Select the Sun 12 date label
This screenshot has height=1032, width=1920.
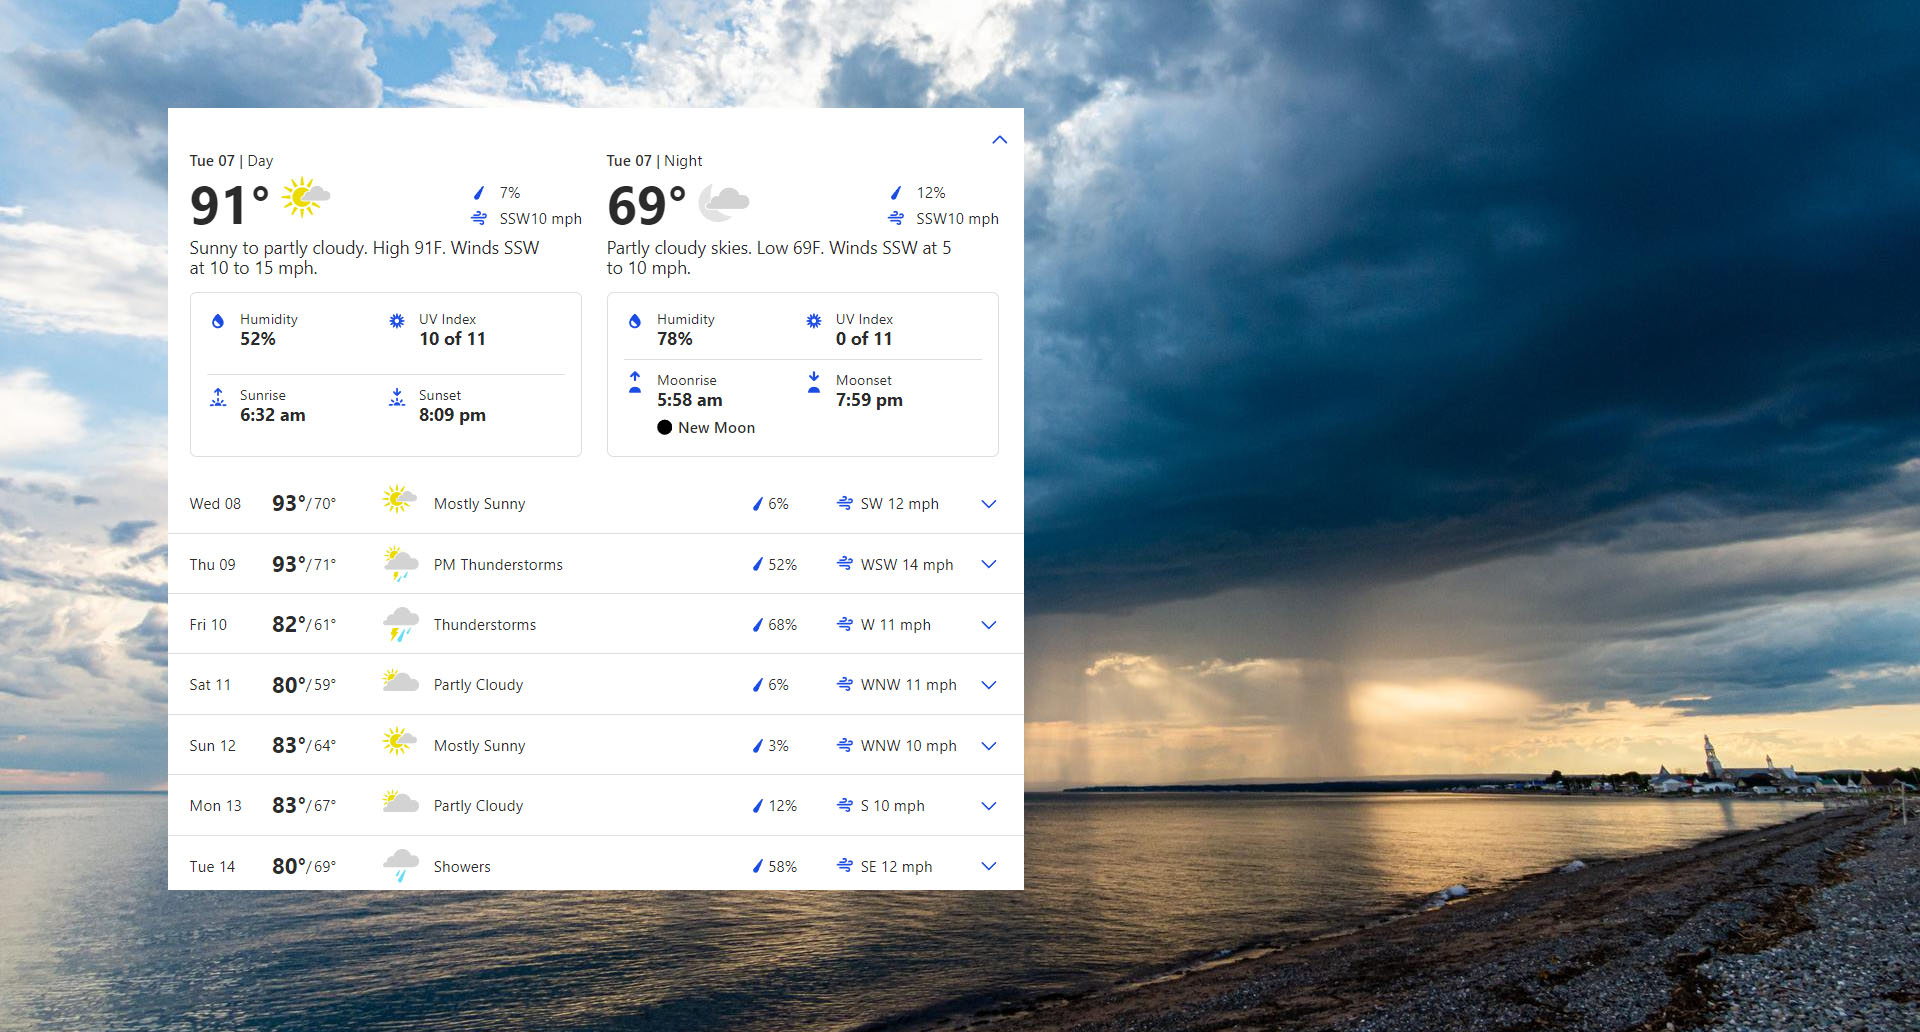(x=212, y=746)
